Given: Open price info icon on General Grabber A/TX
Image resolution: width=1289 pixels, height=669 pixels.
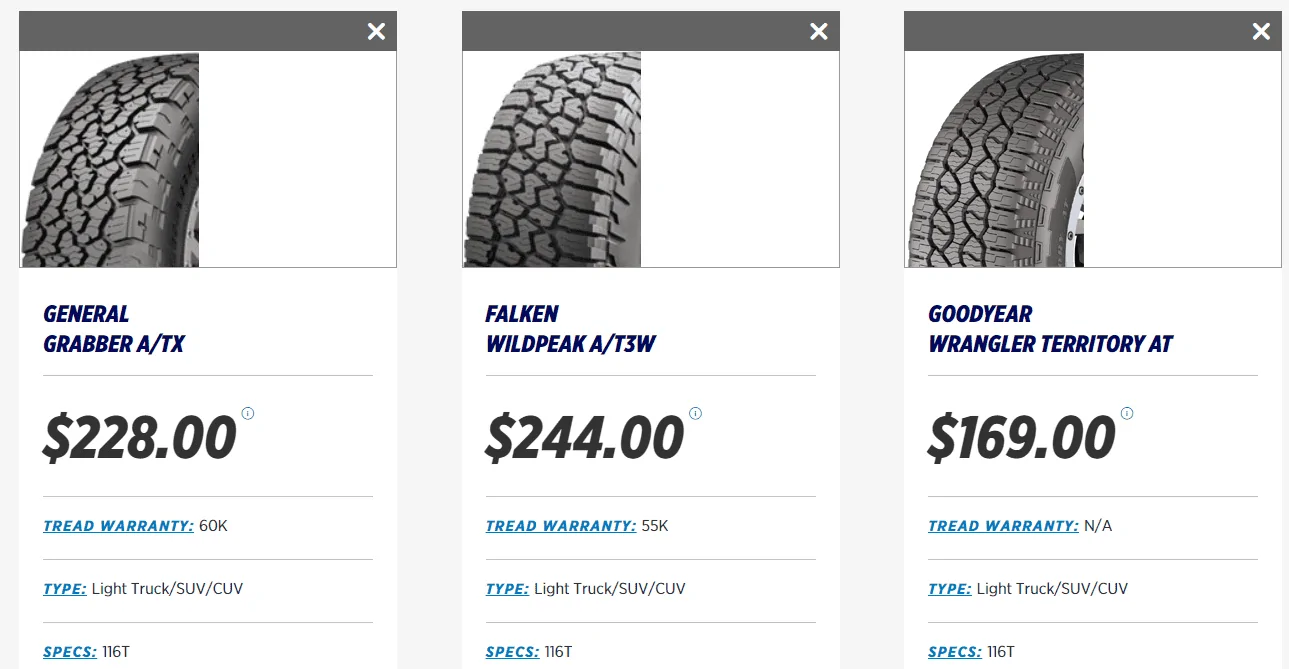Looking at the screenshot, I should [247, 413].
